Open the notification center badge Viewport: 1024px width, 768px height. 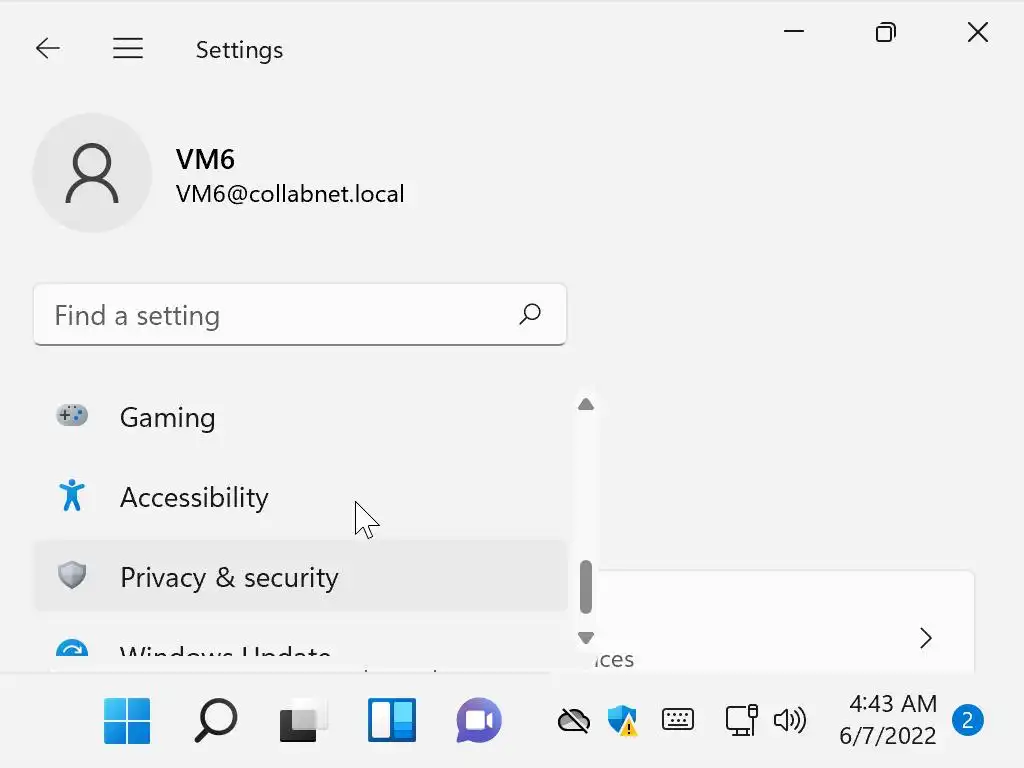(967, 720)
